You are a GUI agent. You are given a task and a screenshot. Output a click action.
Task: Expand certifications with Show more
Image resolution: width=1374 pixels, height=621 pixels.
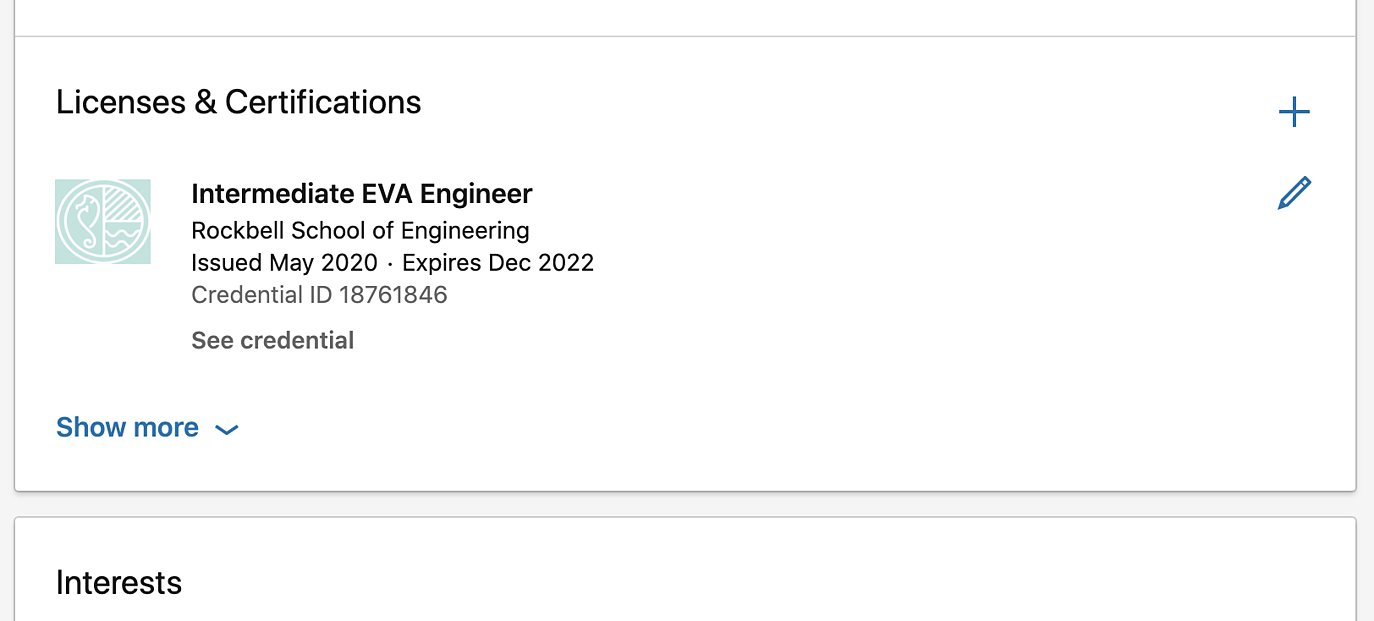147,428
